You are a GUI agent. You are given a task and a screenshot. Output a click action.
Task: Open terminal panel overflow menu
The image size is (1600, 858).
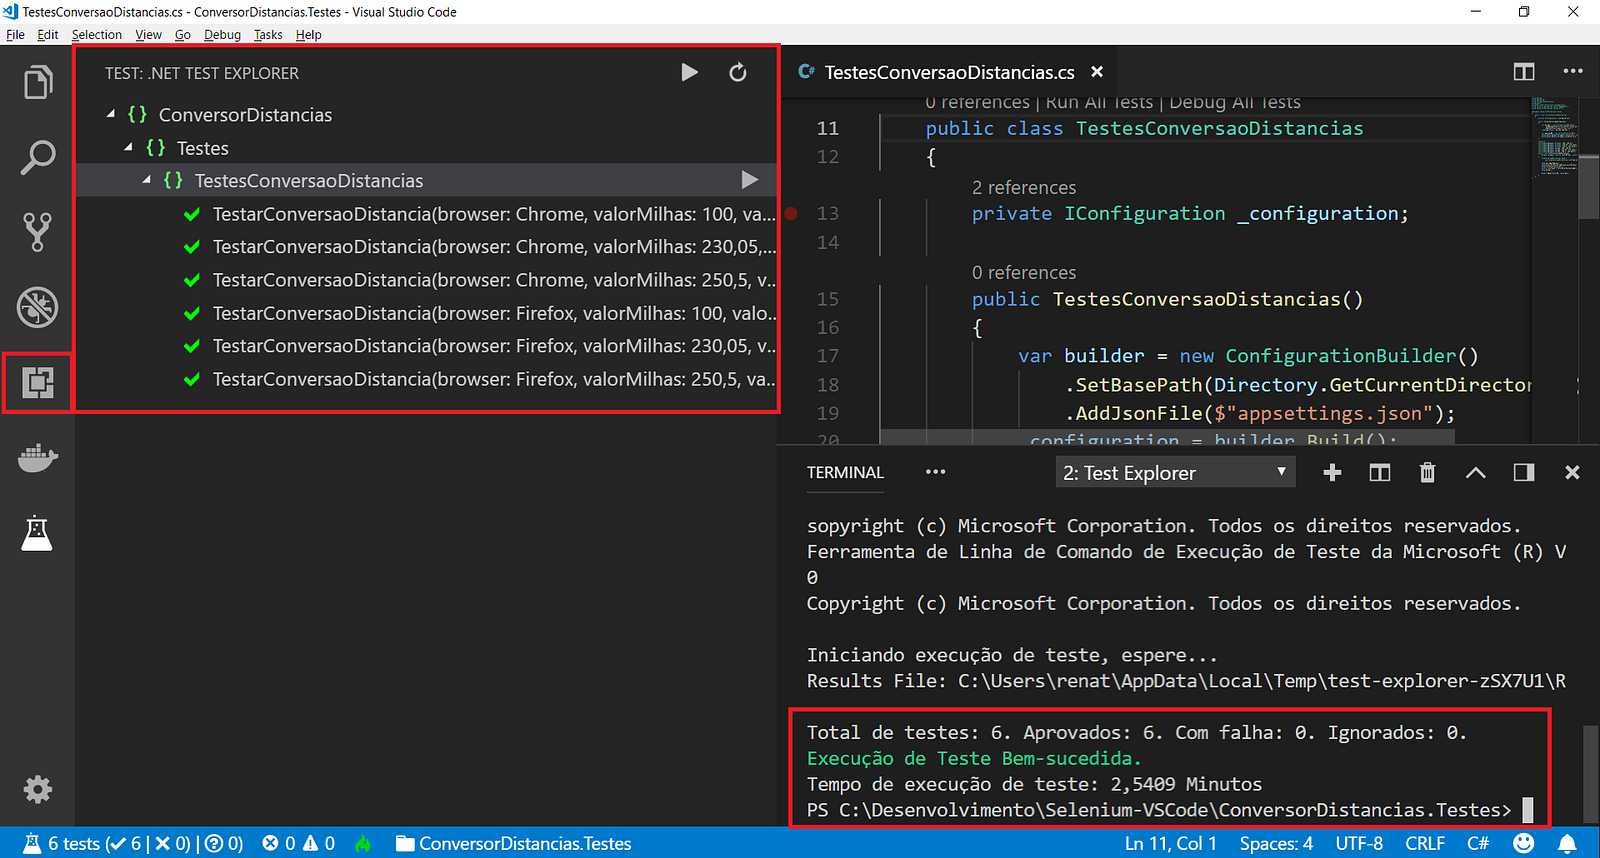[935, 472]
